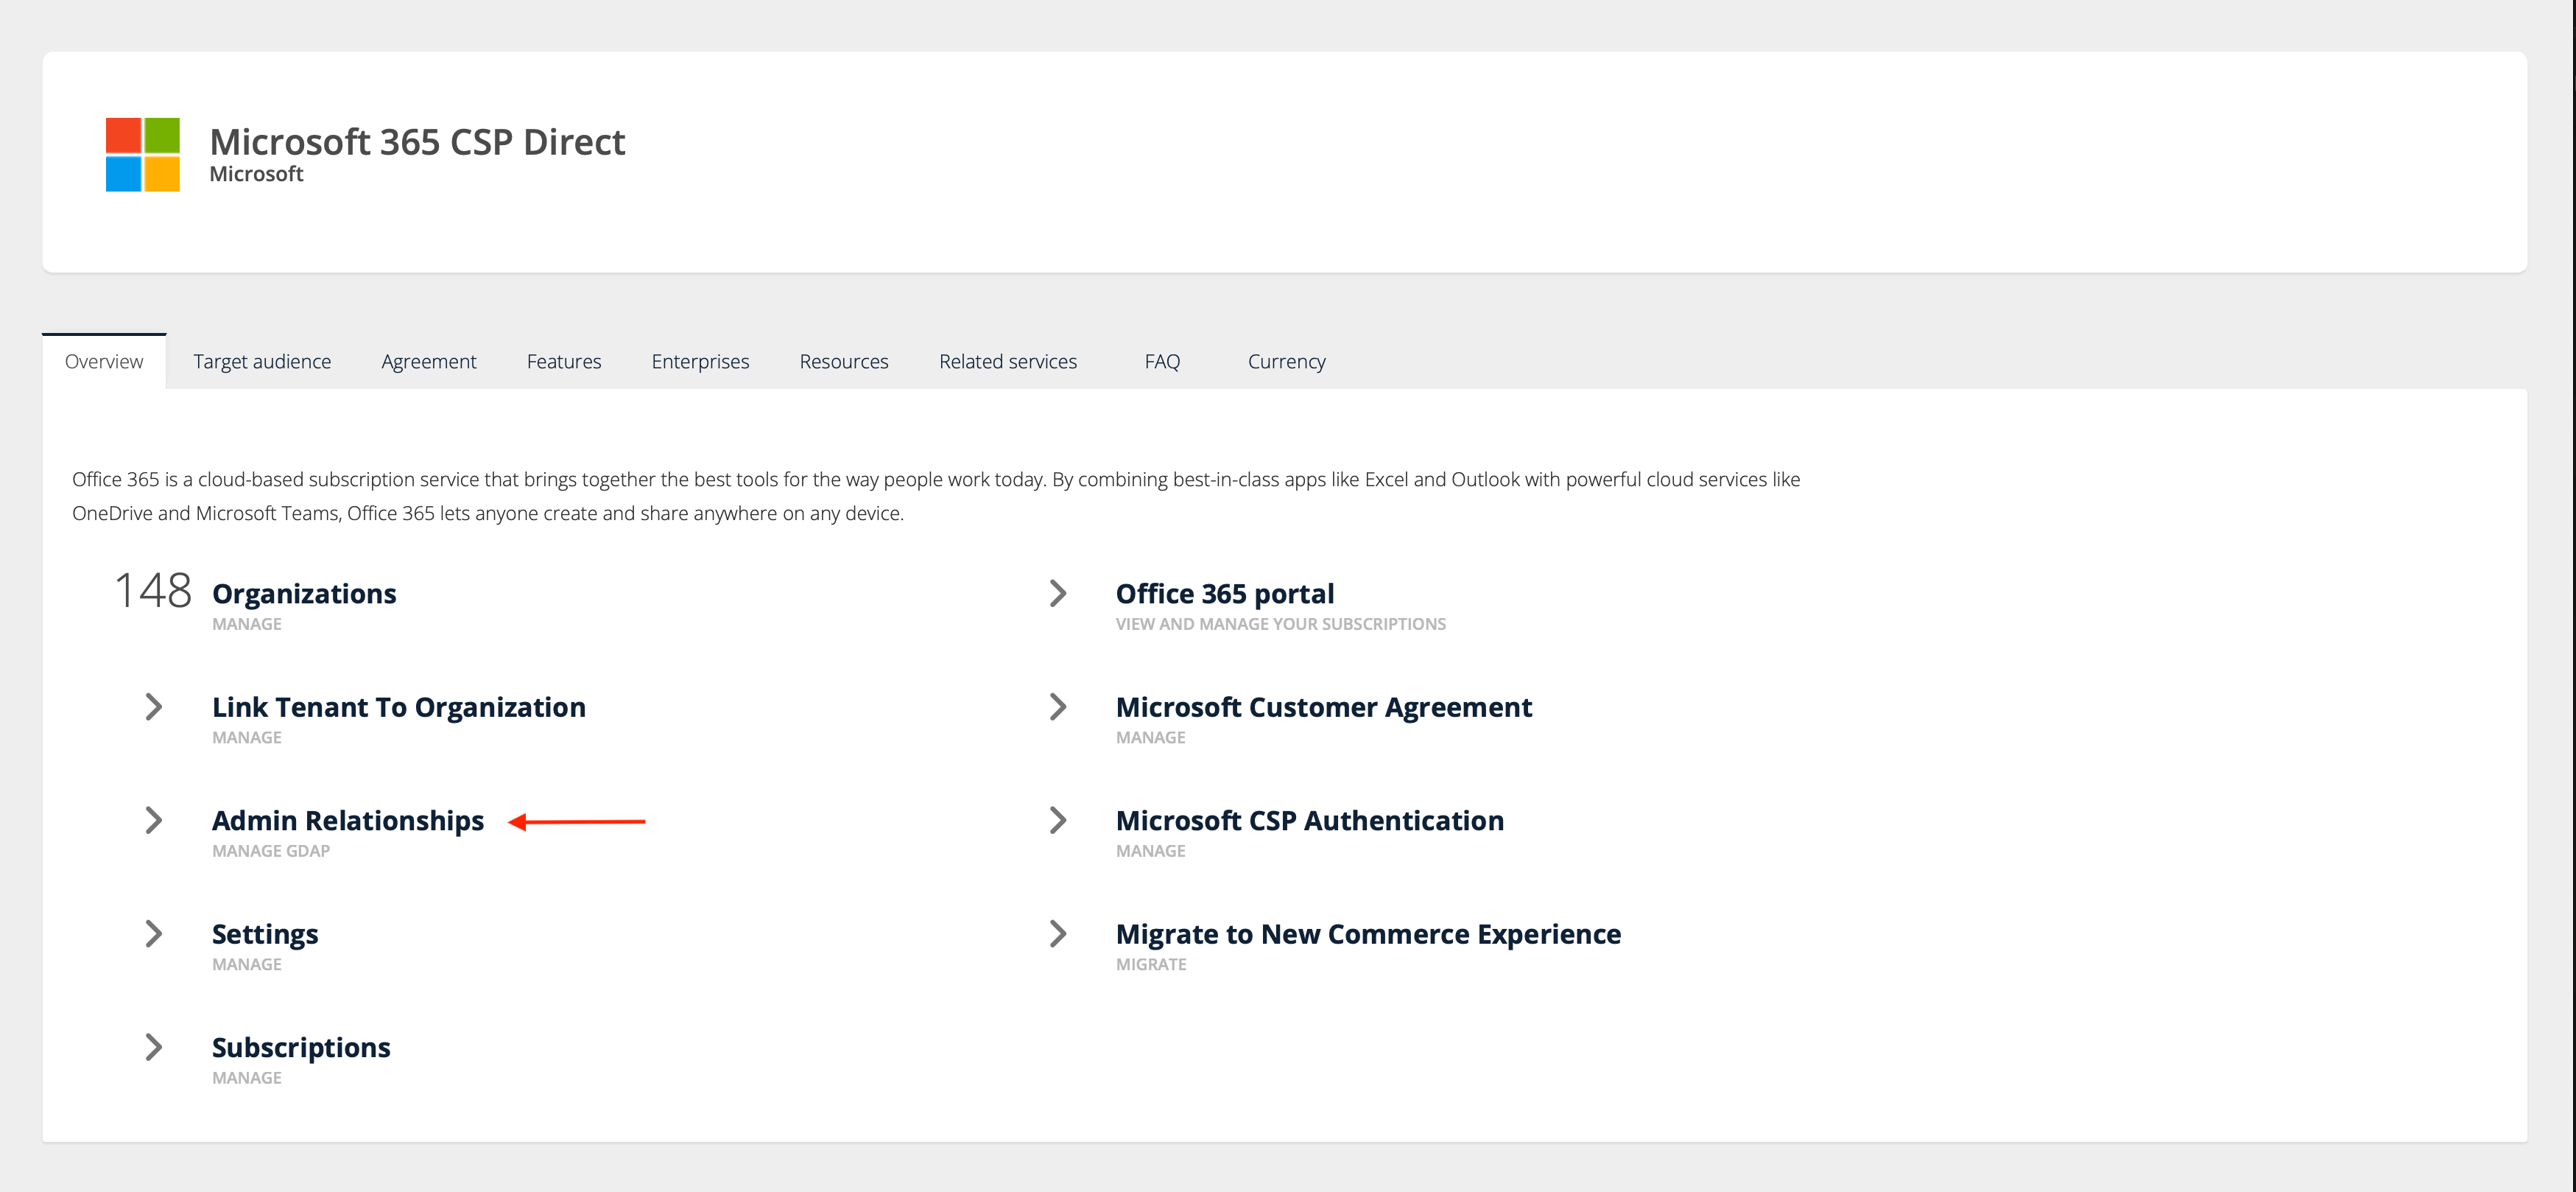Click the chevron beside Settings

(153, 934)
